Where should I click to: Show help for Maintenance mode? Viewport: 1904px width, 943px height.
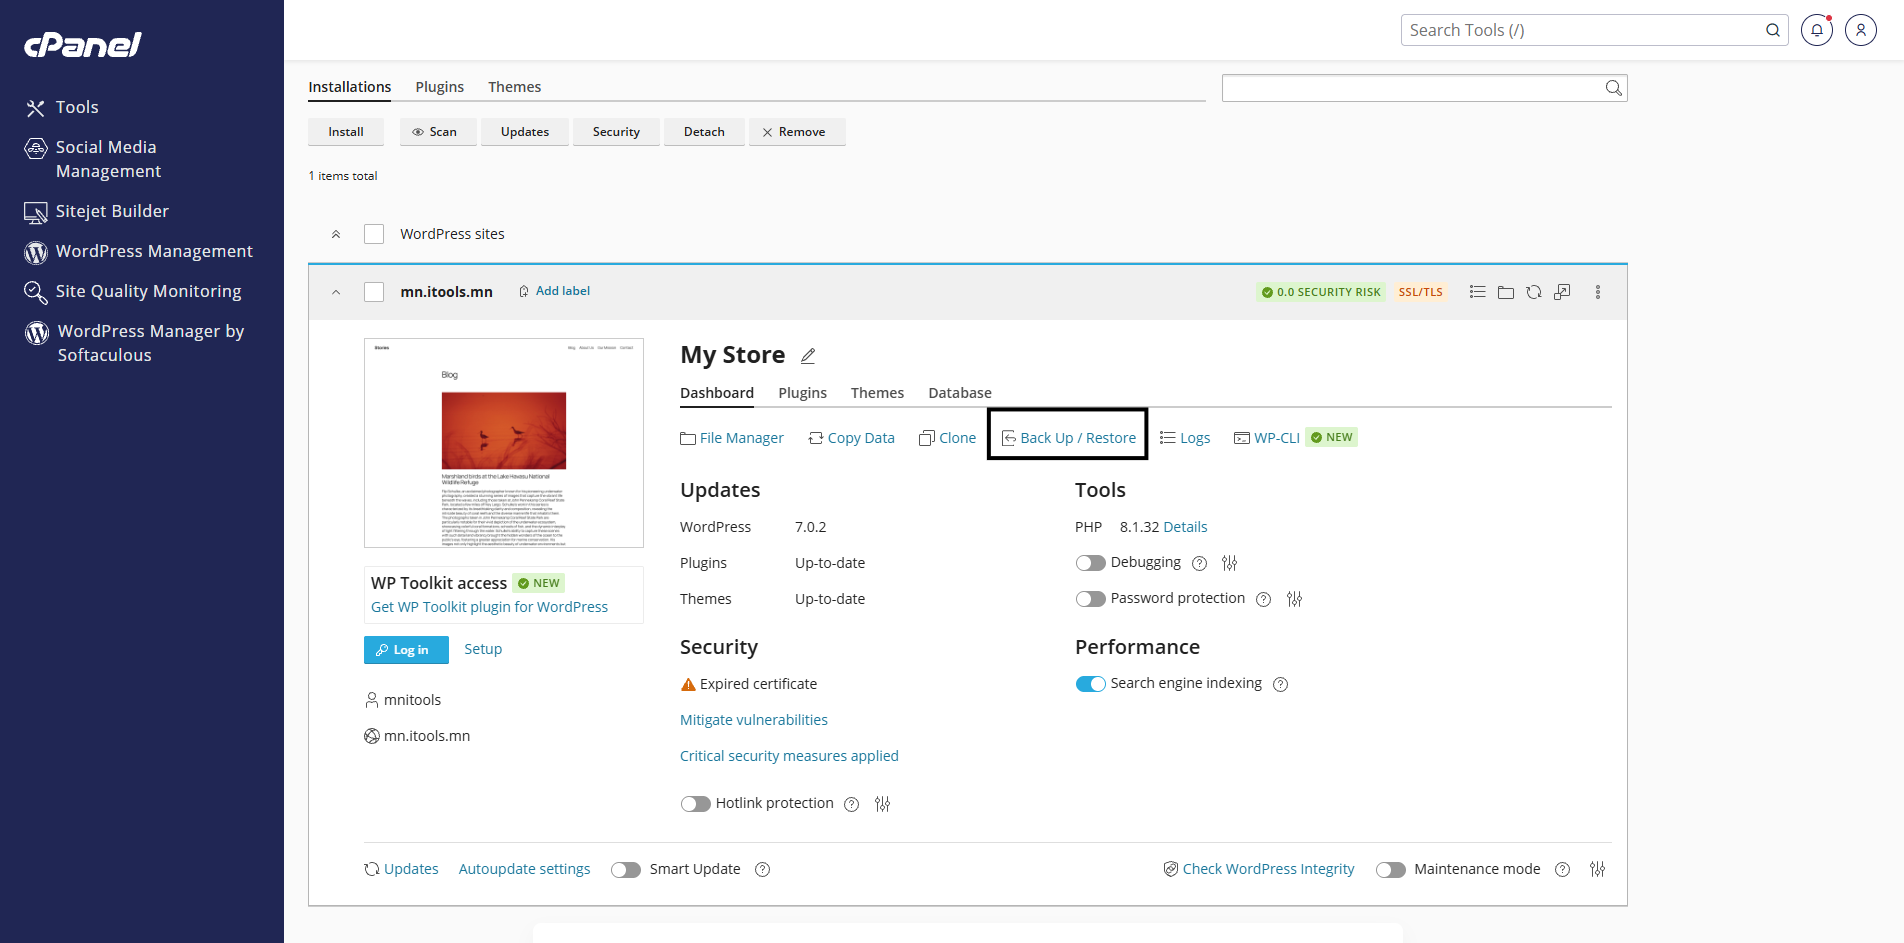coord(1563,869)
